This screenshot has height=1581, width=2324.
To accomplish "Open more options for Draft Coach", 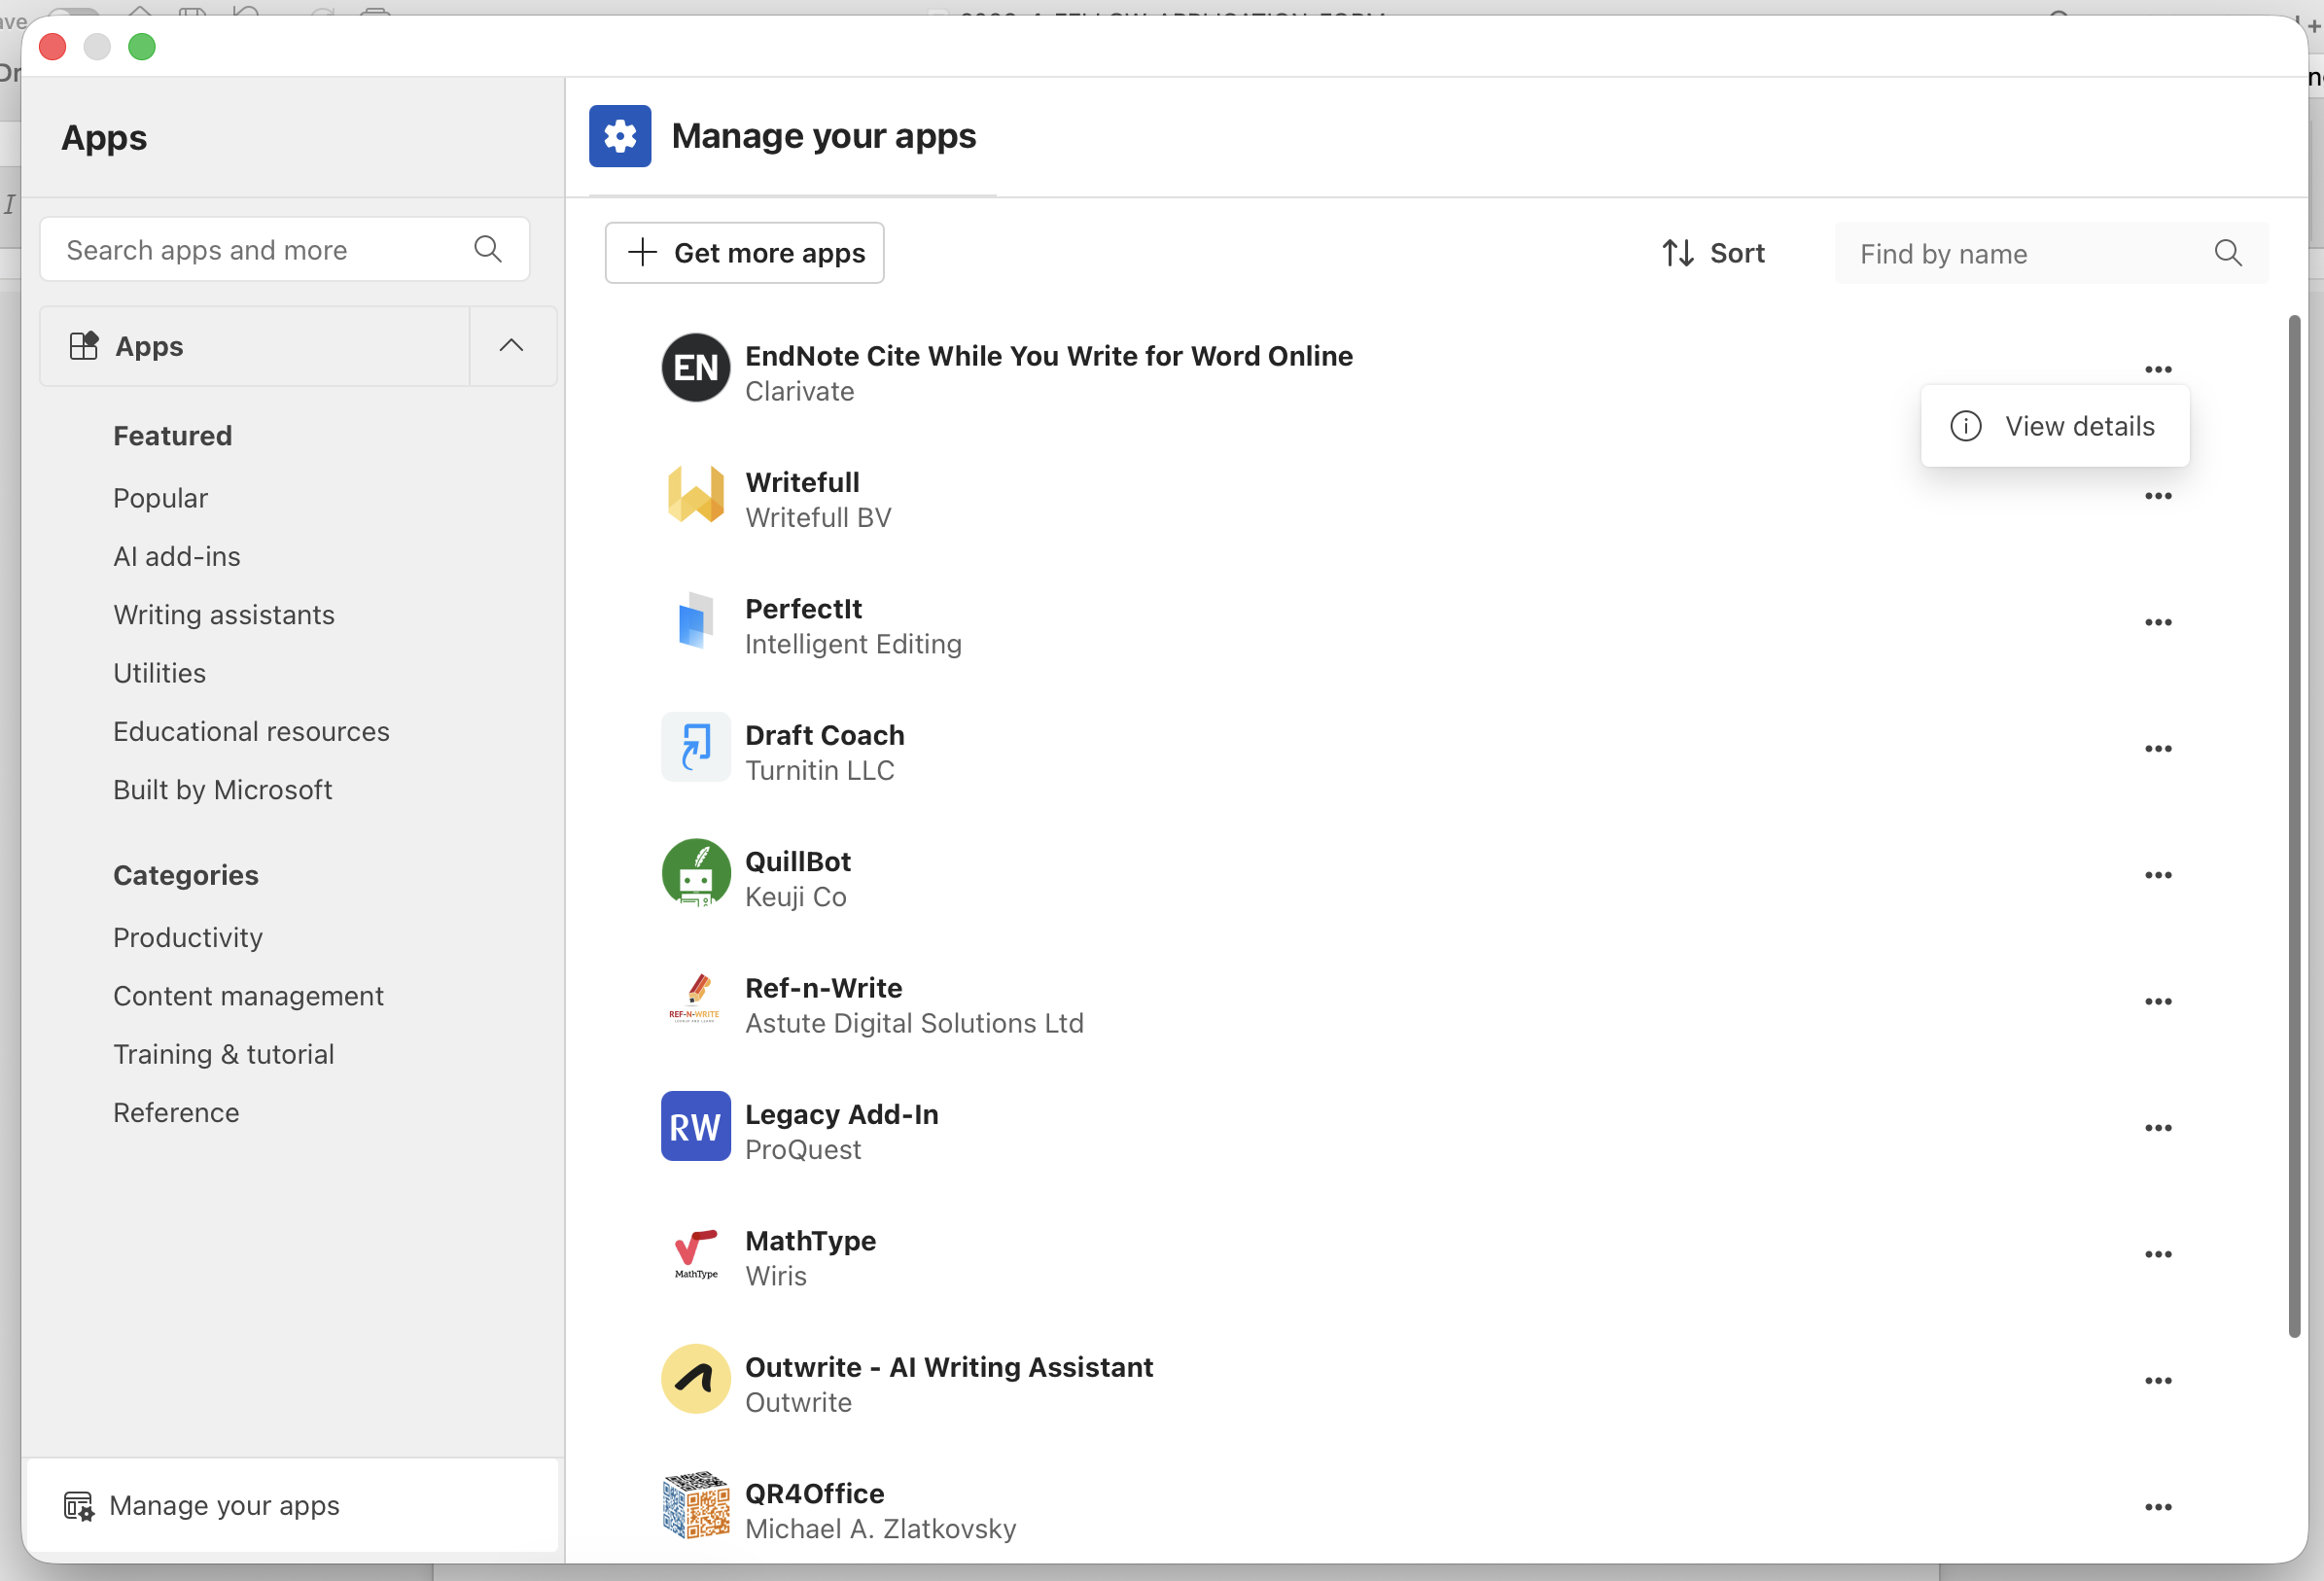I will tap(2158, 749).
